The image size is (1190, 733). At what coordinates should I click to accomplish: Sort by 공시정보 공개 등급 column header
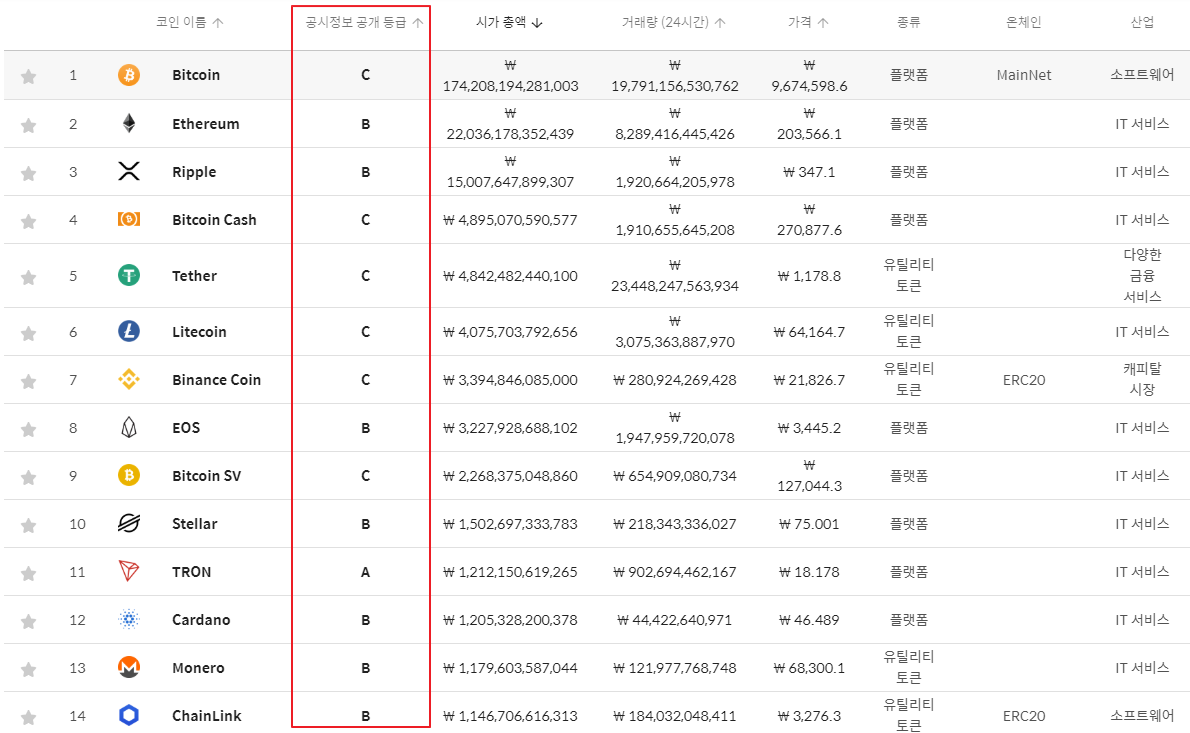364,23
